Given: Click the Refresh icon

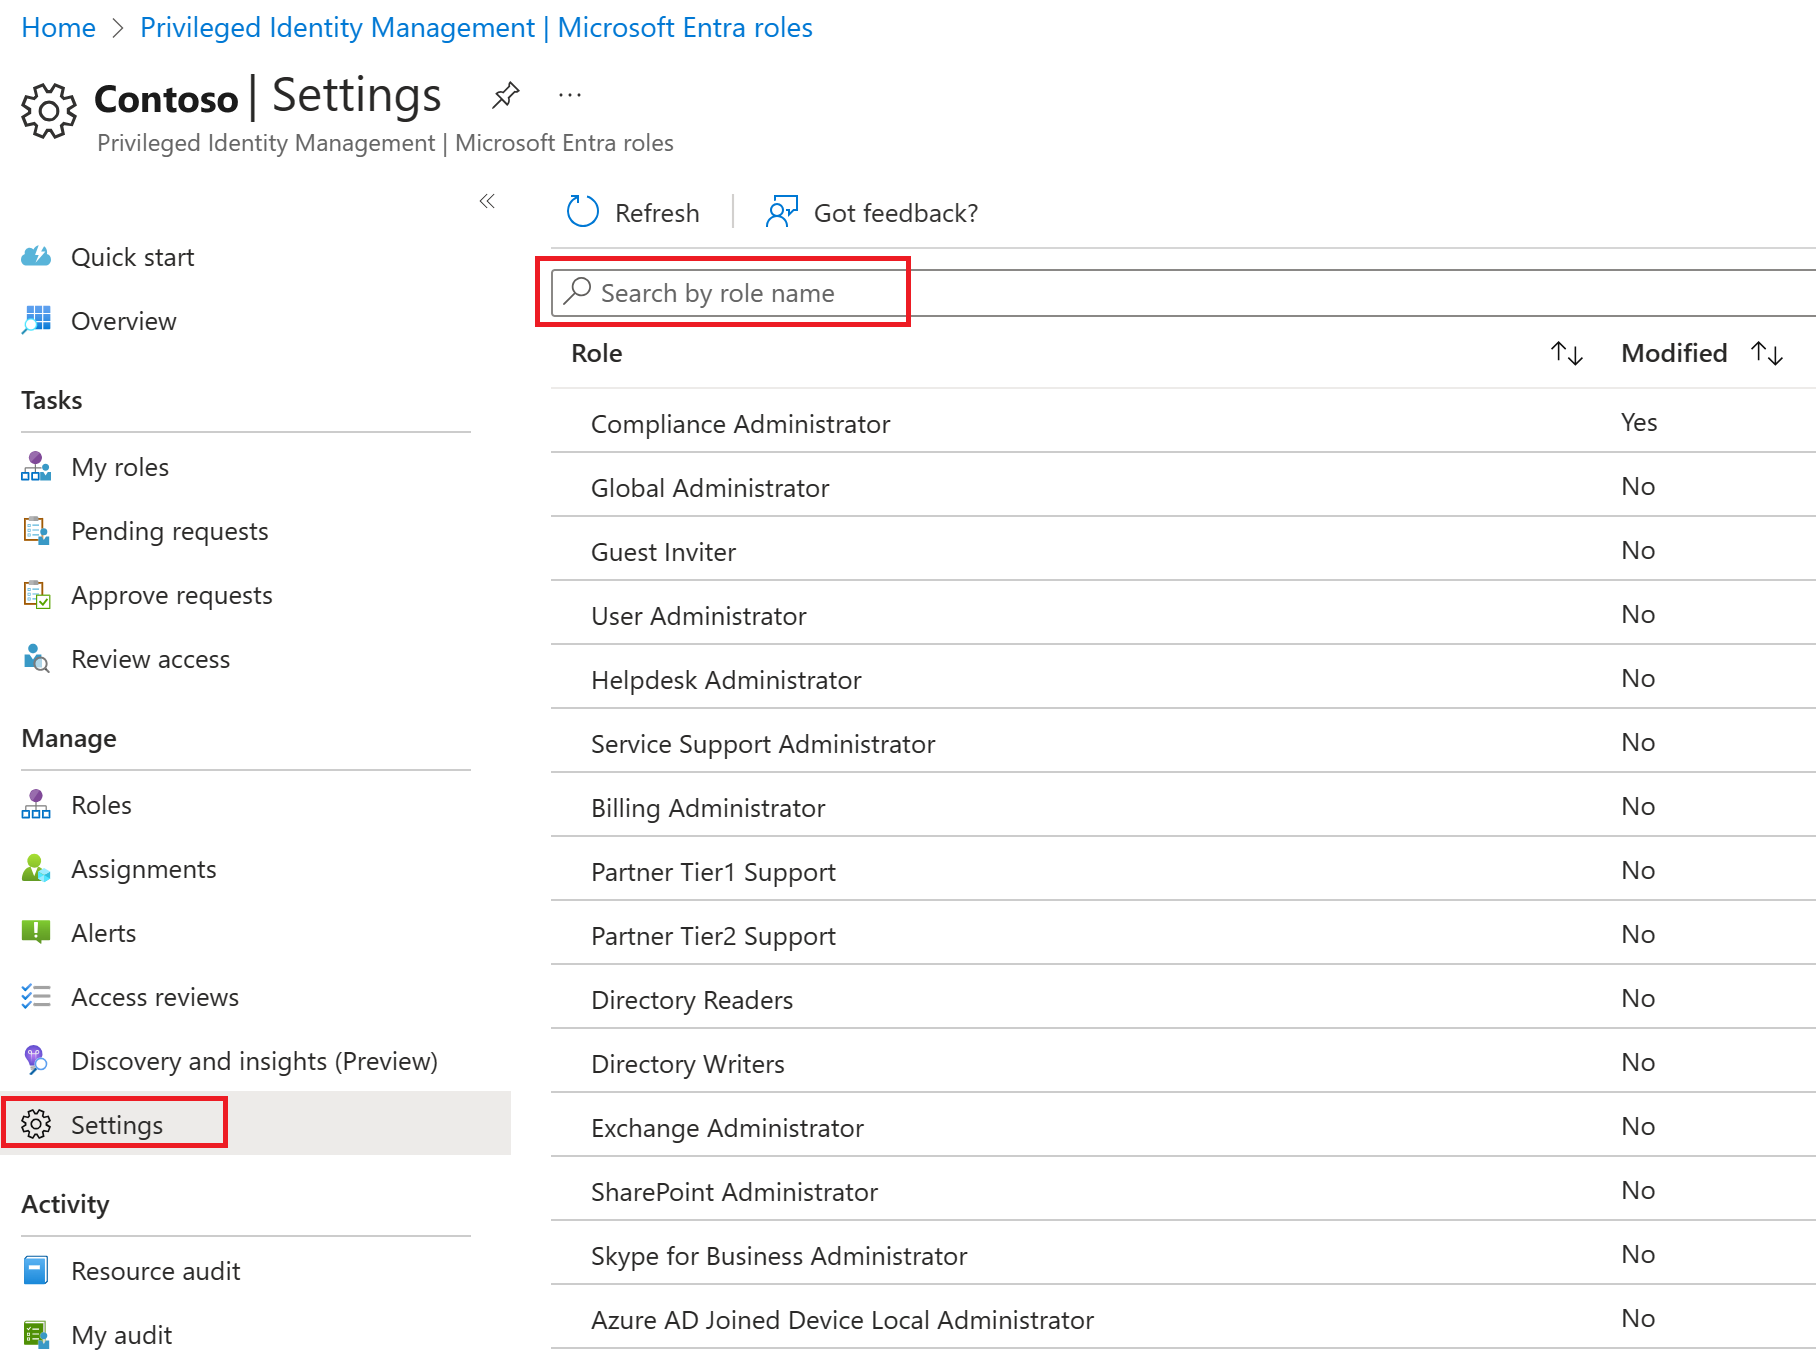Looking at the screenshot, I should pos(583,212).
